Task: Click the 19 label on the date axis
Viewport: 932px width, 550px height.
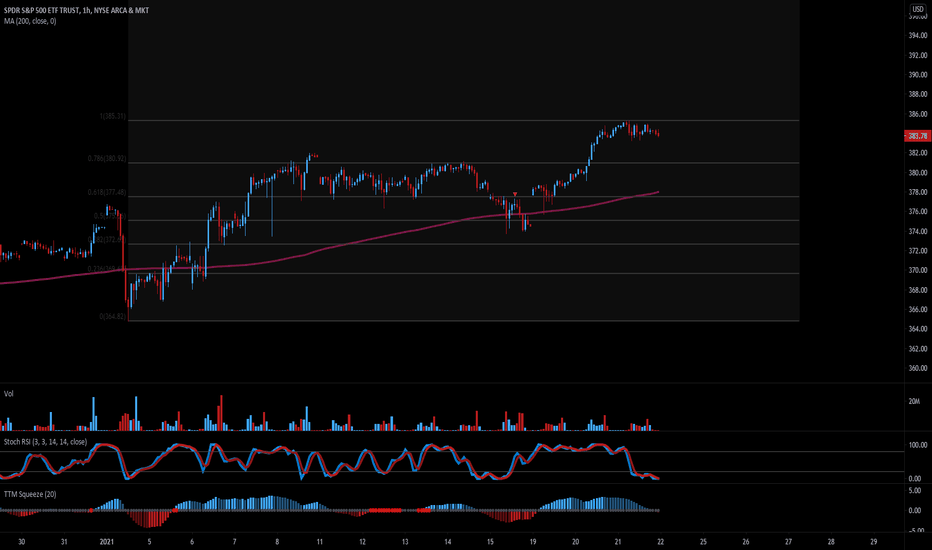Action: [533, 542]
